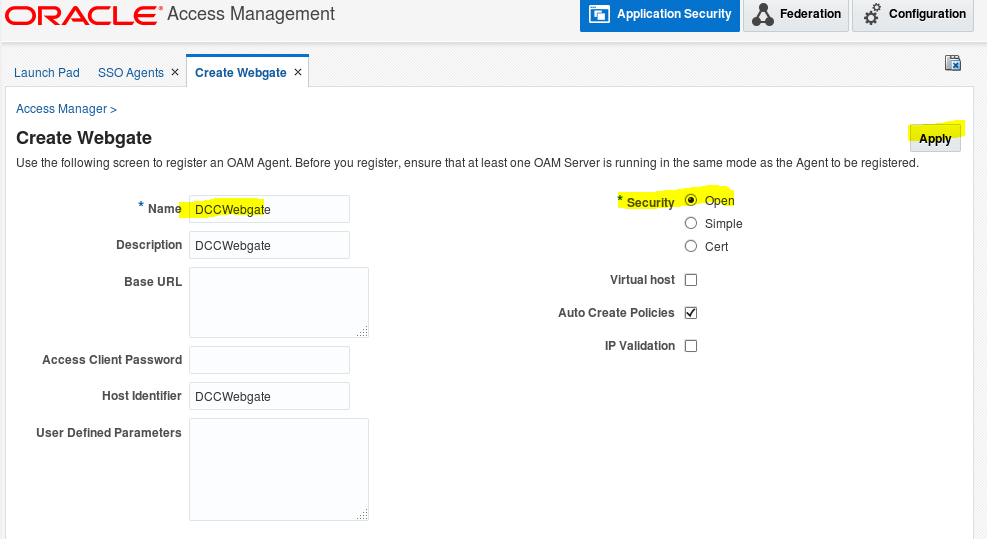This screenshot has width=987, height=539.
Task: Click the Federation nodes icon
Action: pyautogui.click(x=762, y=14)
